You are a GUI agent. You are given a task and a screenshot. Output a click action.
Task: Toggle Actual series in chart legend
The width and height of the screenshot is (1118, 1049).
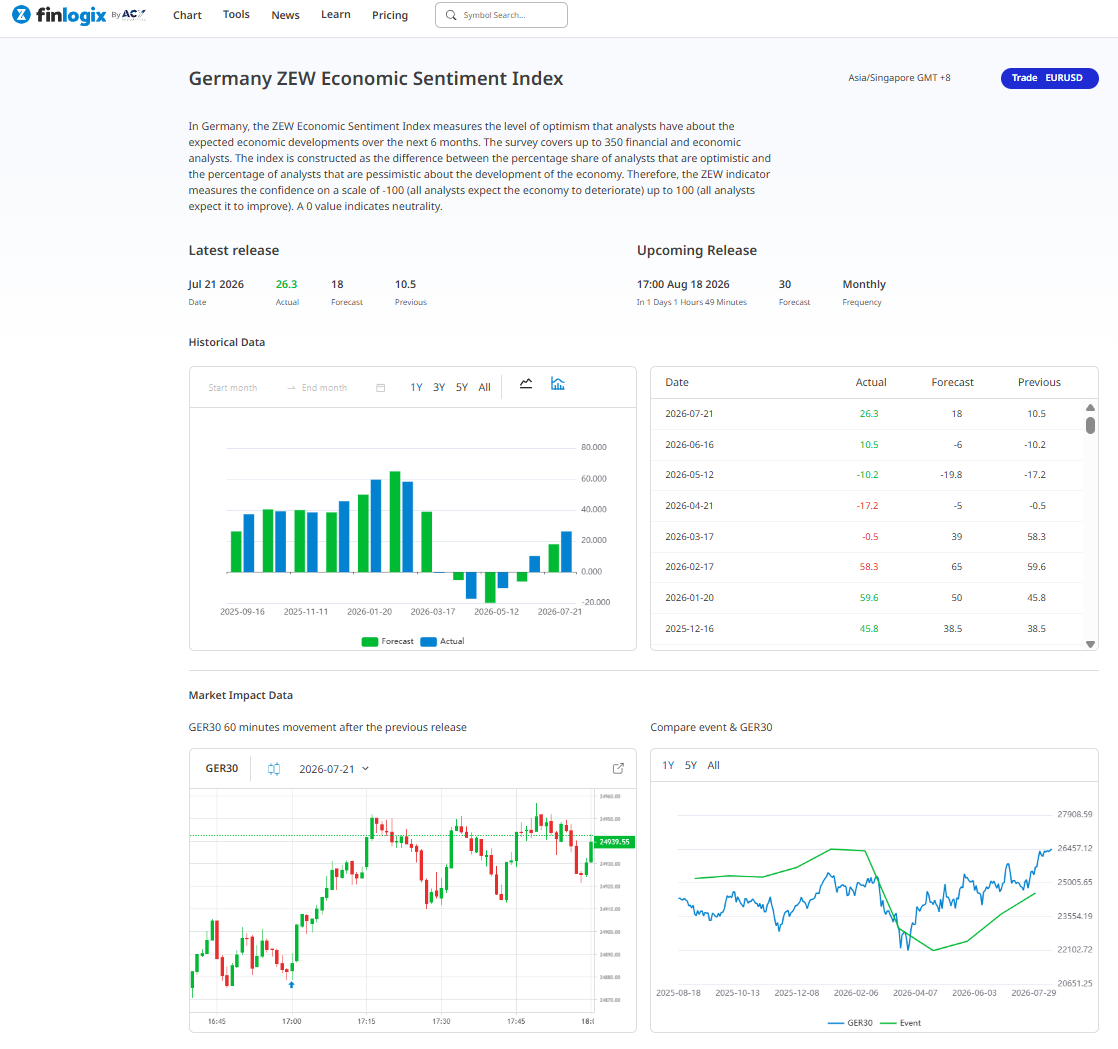point(443,641)
